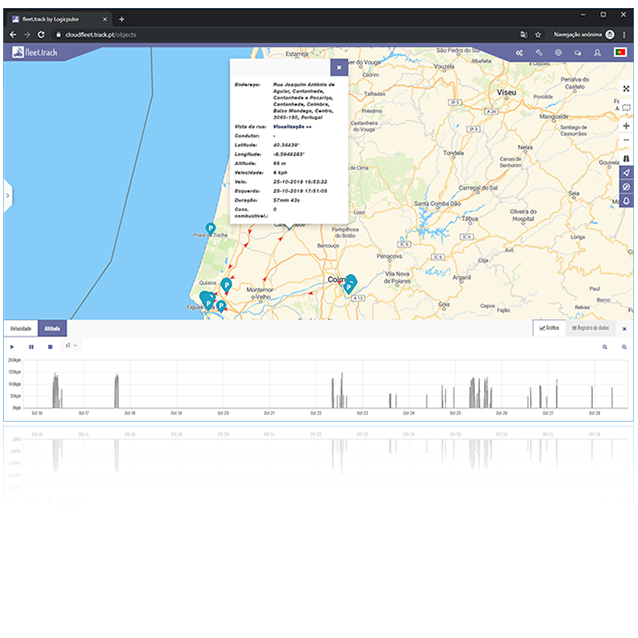Image resolution: width=638 pixels, height=638 pixels.
Task: Switch to Altitude tab
Action: (x=52, y=328)
